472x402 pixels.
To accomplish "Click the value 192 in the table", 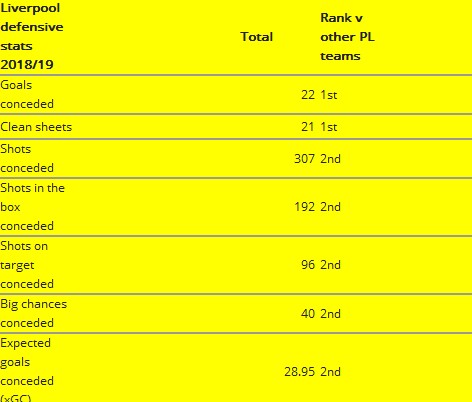I will coord(304,207).
